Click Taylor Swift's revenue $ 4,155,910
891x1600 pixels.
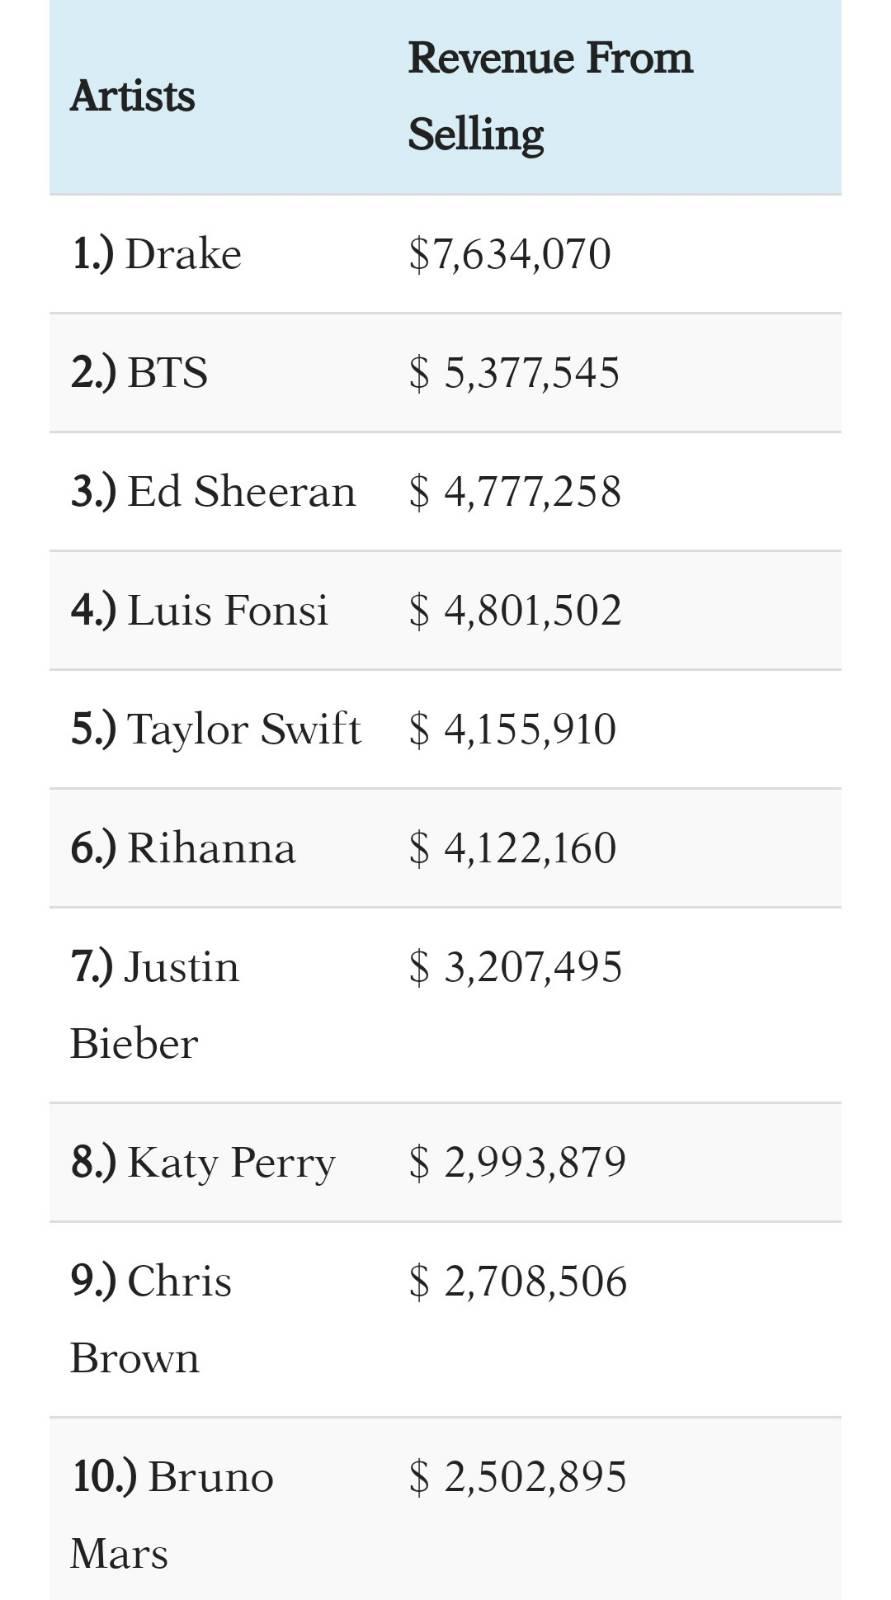[512, 729]
